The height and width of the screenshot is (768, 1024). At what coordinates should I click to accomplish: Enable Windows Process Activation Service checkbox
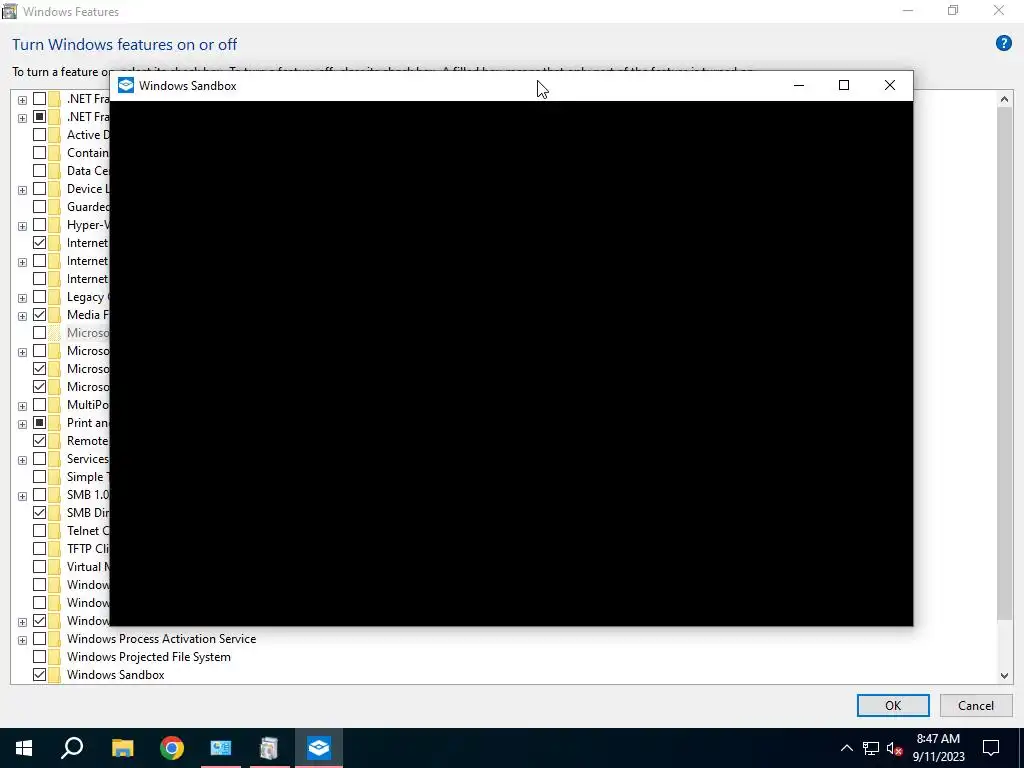click(x=39, y=639)
